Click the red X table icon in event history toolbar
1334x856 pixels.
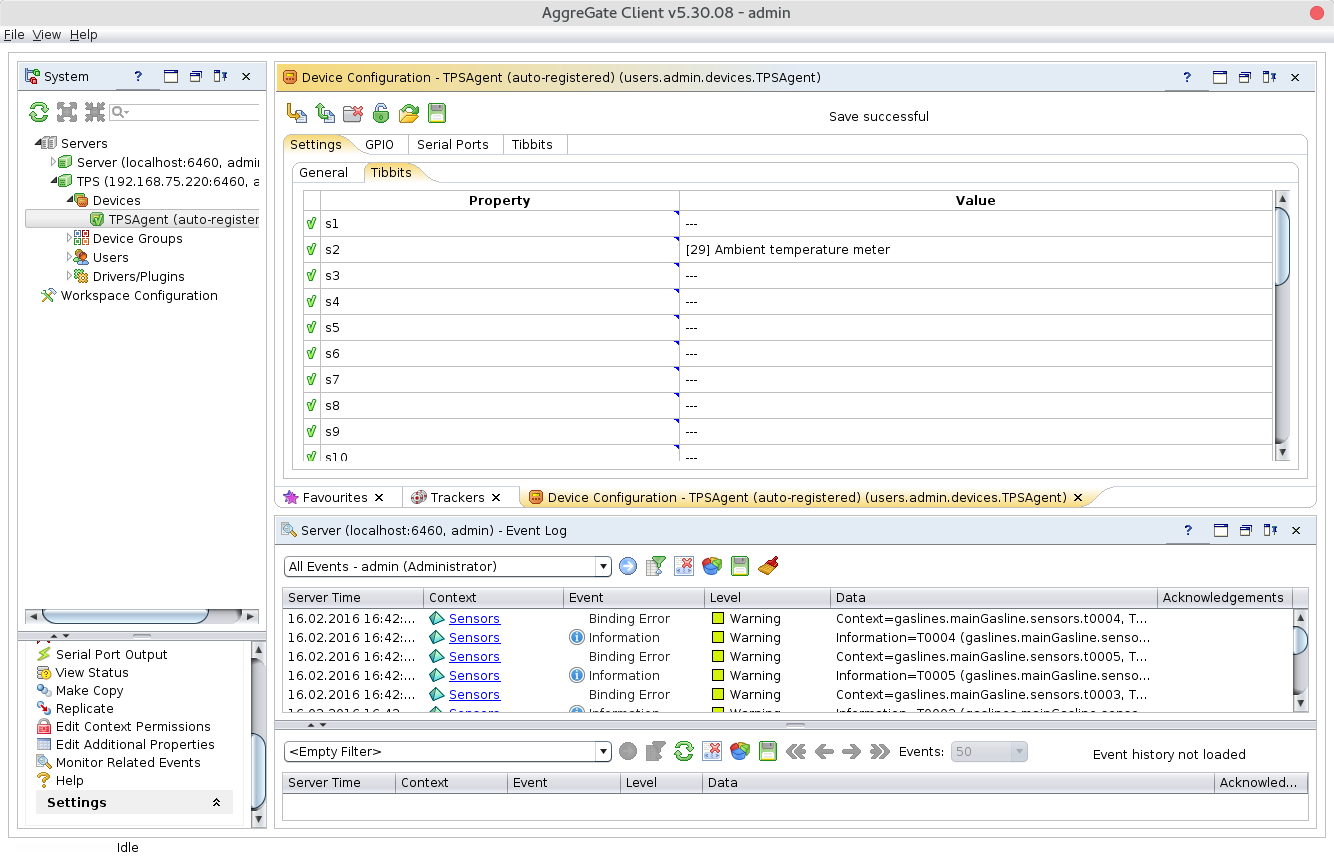click(712, 752)
